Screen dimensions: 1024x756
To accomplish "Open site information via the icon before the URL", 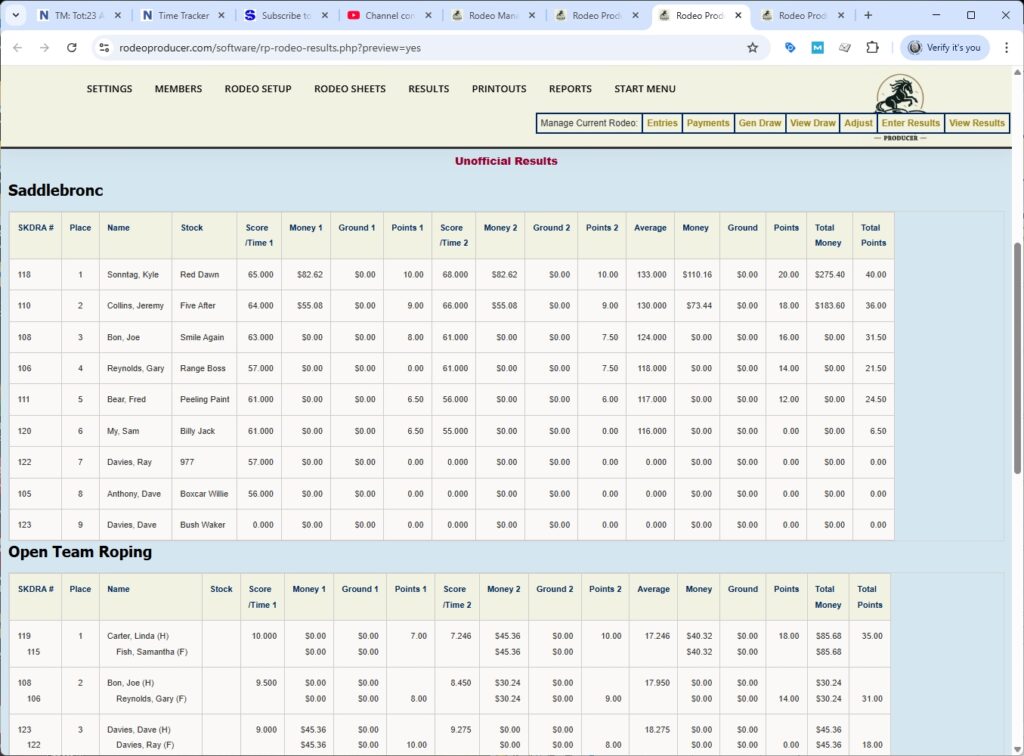I will (106, 47).
